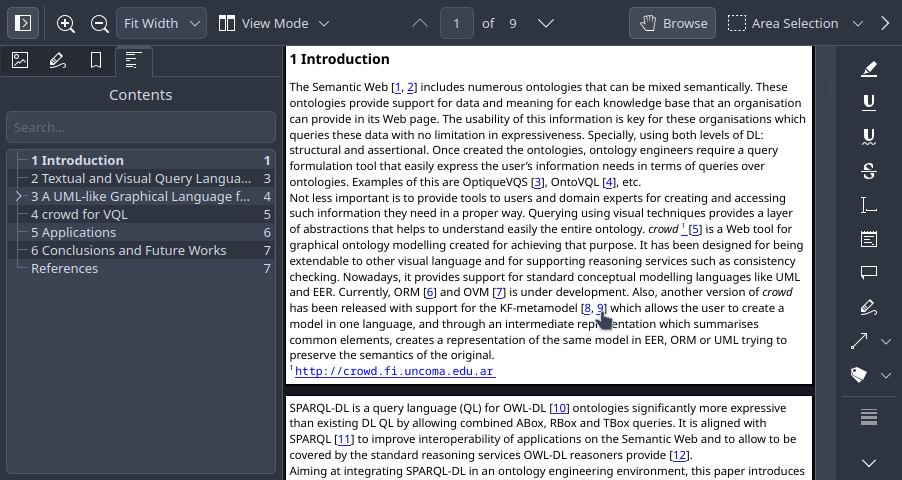Select the Highlighter annotation tool

[x=869, y=68]
